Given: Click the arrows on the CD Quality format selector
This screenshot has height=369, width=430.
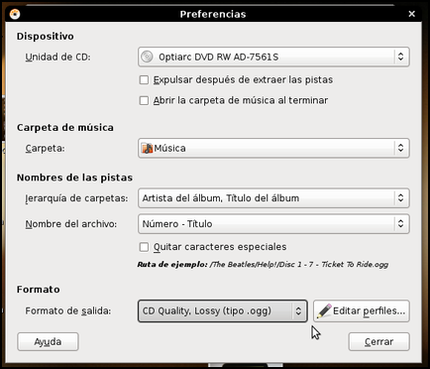Looking at the screenshot, I should (x=298, y=311).
